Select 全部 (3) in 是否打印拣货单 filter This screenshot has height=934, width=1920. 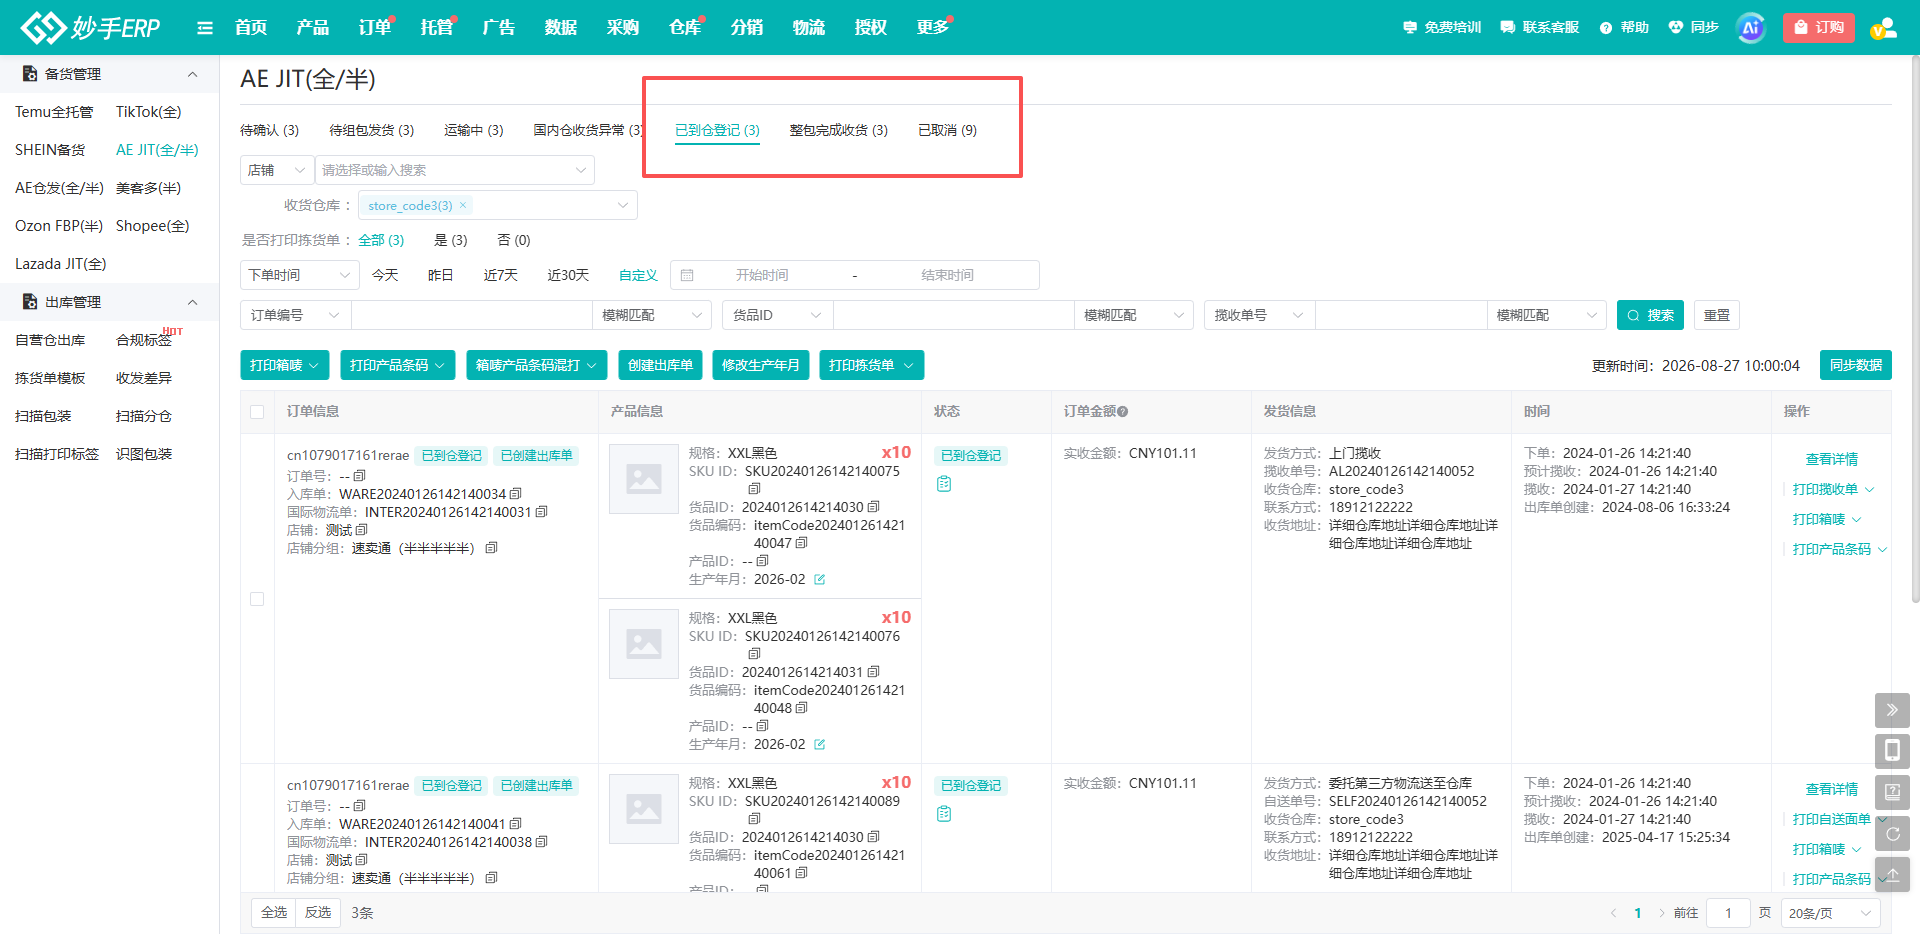tap(381, 240)
